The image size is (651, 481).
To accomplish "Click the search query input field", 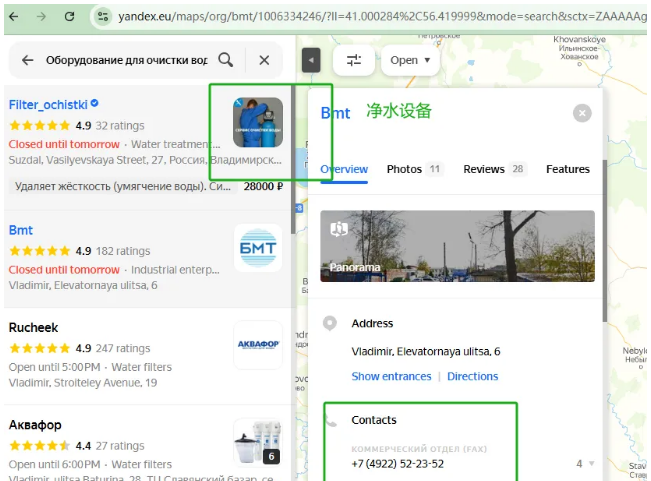I will [x=127, y=60].
